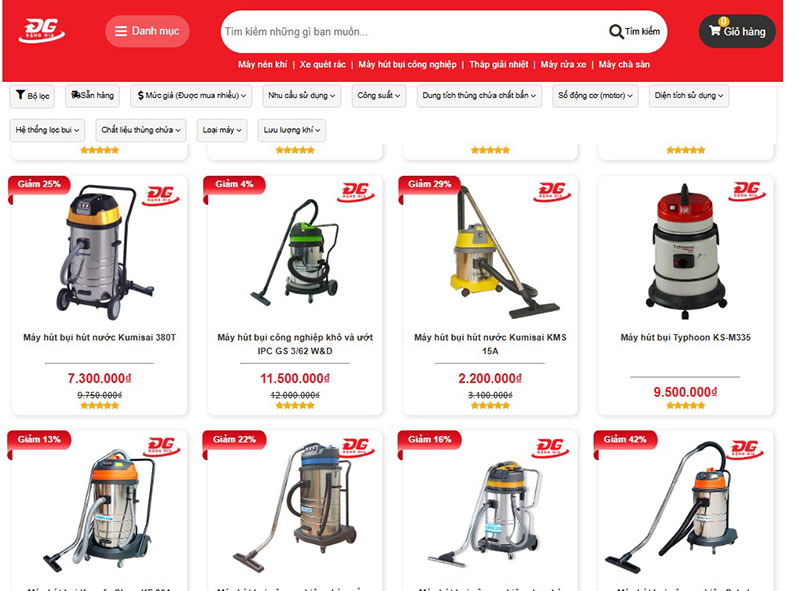Open the Danh mục hamburger menu
This screenshot has height=591, width=800.
coord(147,31)
